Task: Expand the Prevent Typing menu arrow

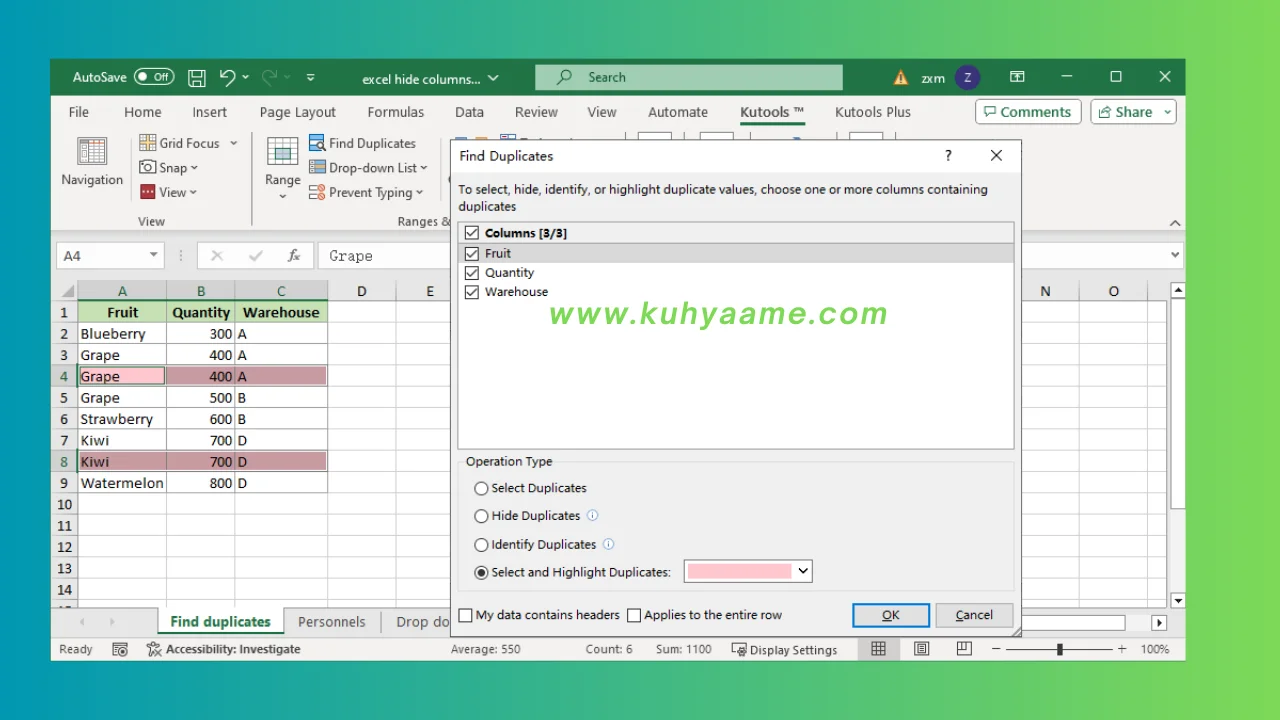Action: (419, 193)
